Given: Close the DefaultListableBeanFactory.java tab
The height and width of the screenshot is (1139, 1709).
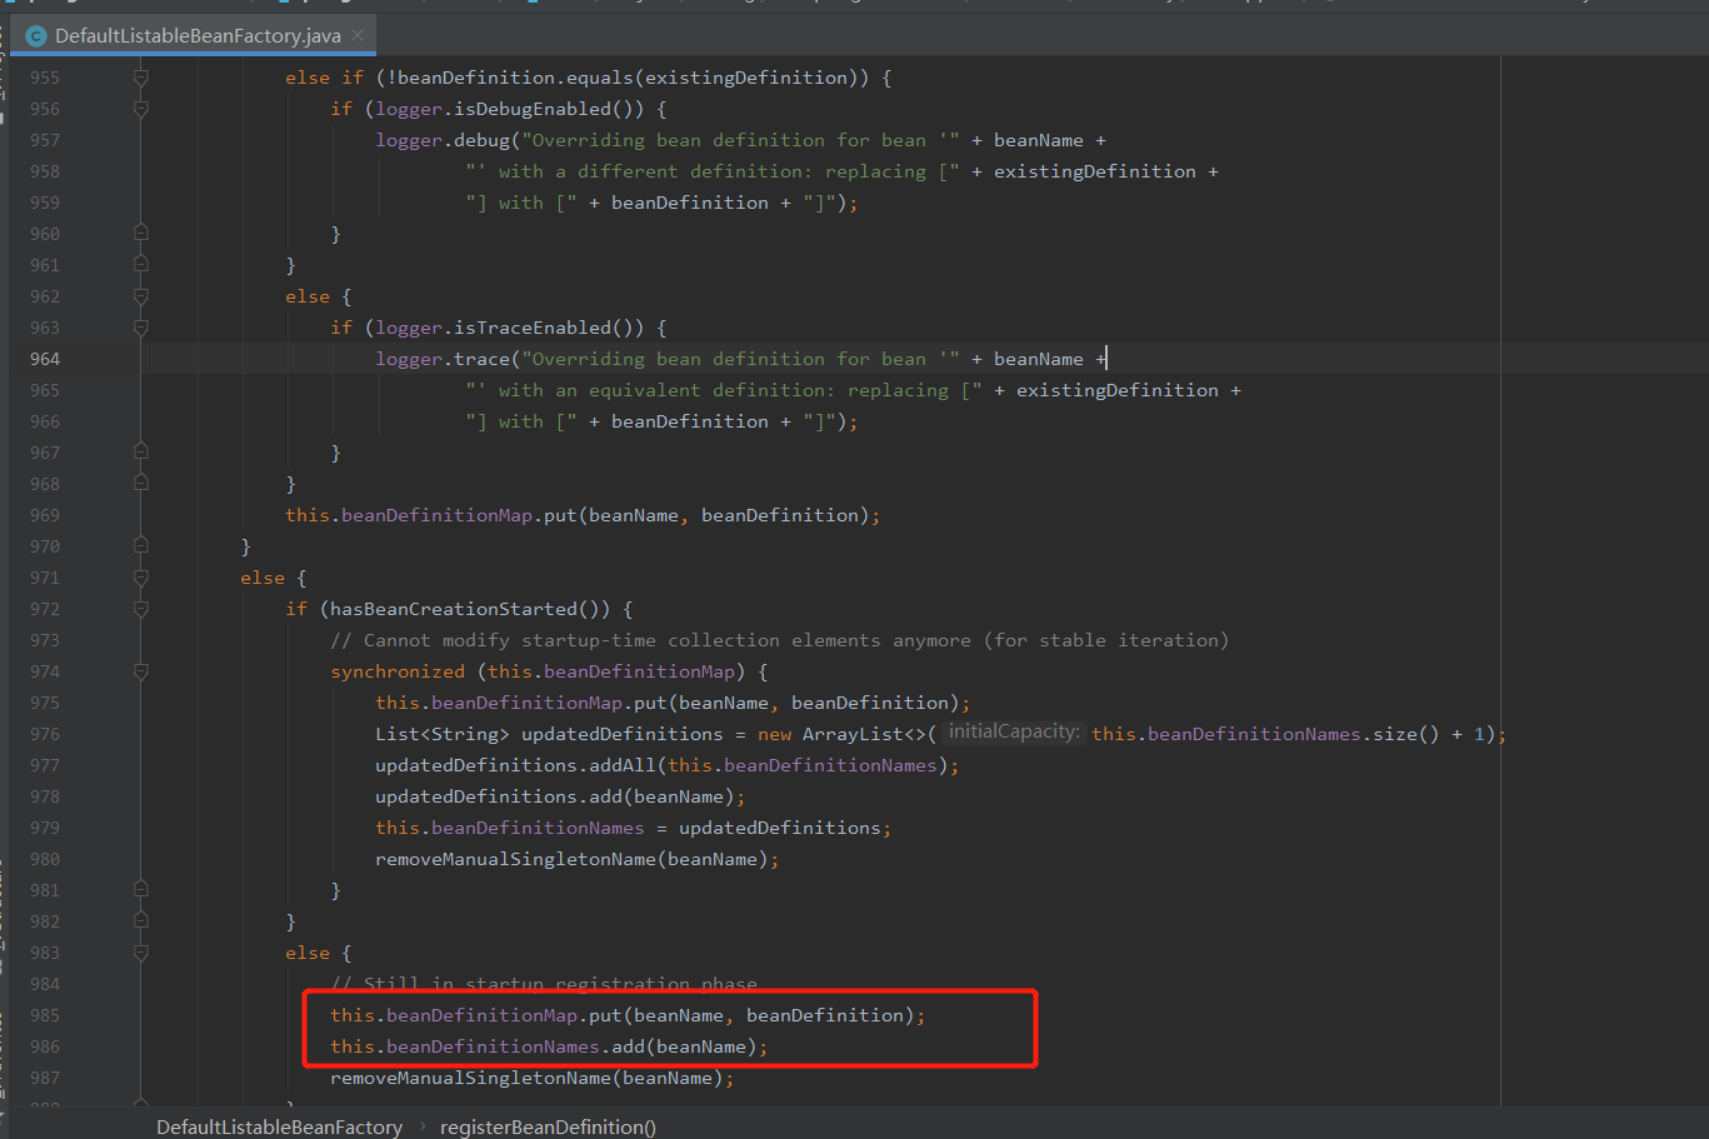Looking at the screenshot, I should pyautogui.click(x=357, y=33).
